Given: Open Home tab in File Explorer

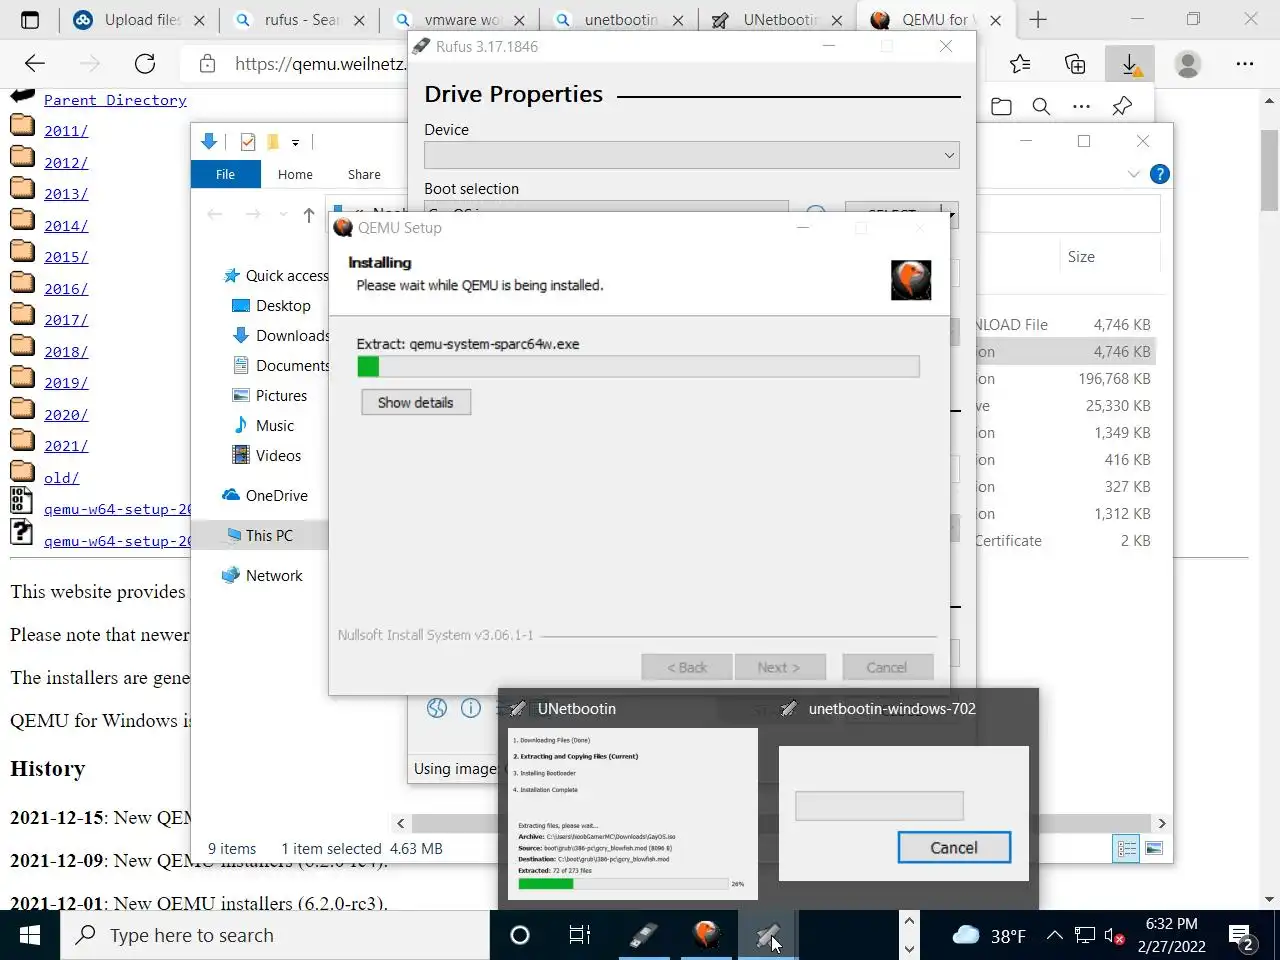Looking at the screenshot, I should [x=295, y=174].
